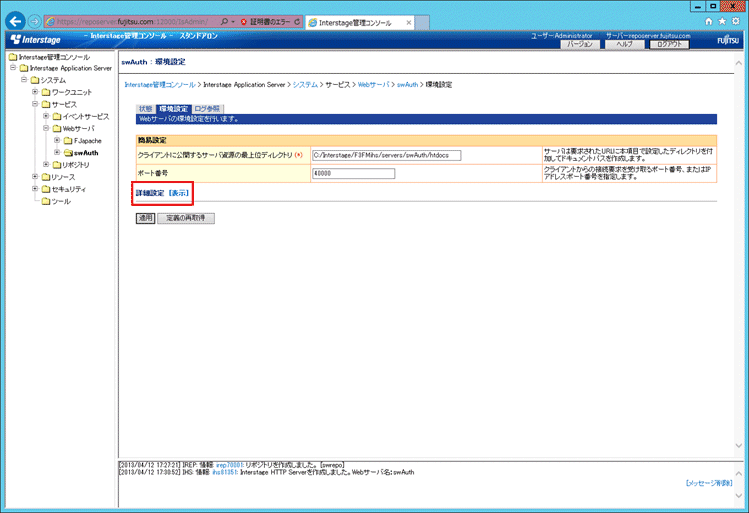
Task: Click the browser forward arrow button
Action: (x=34, y=21)
